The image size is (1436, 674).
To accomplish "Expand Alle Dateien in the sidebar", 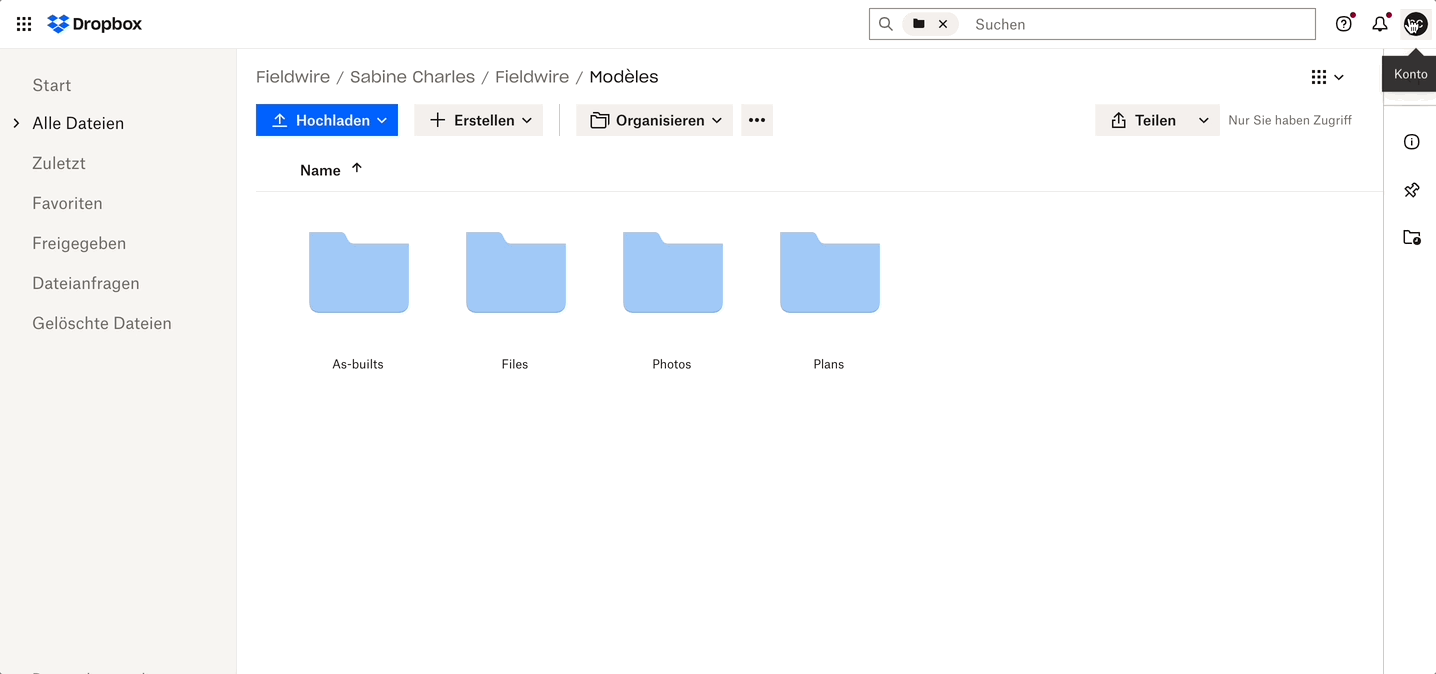I will click(x=15, y=122).
